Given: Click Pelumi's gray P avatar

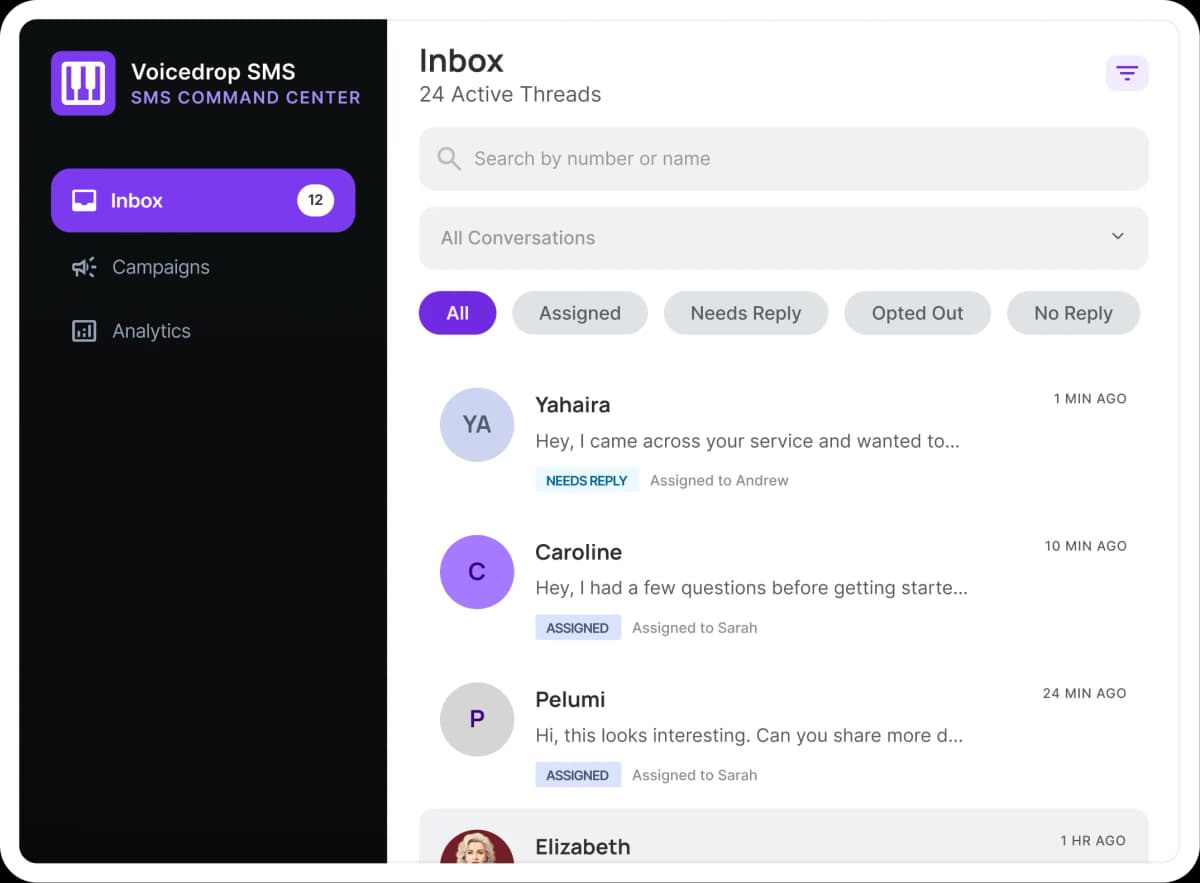Looking at the screenshot, I should (477, 719).
